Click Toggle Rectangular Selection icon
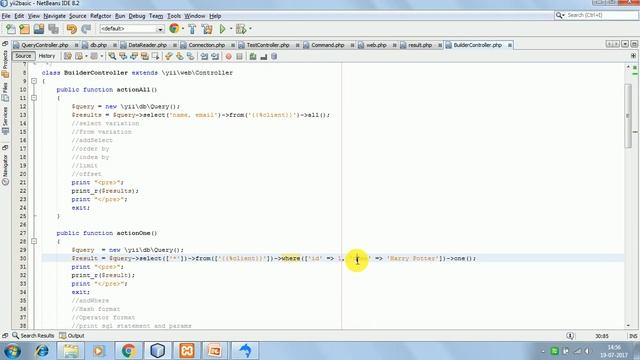The image size is (640, 360). point(156,56)
